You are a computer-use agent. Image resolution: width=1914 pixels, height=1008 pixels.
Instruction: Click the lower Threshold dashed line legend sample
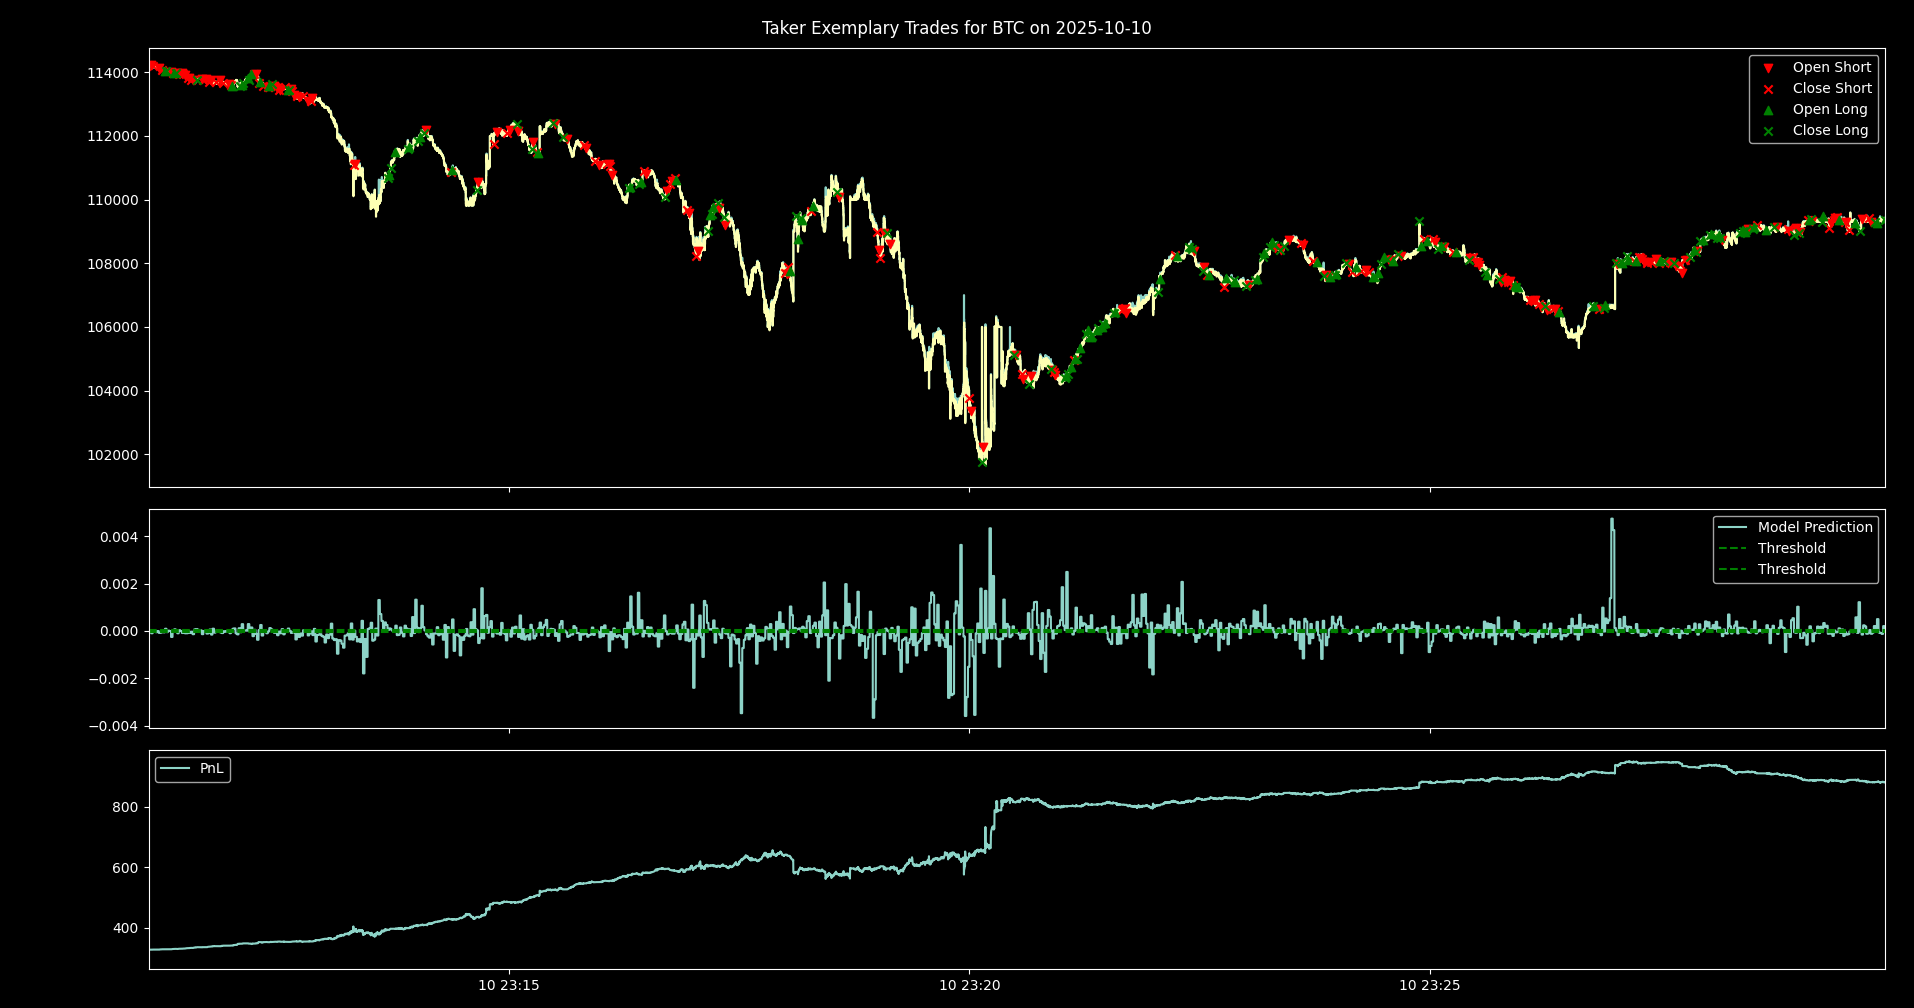(x=1733, y=569)
